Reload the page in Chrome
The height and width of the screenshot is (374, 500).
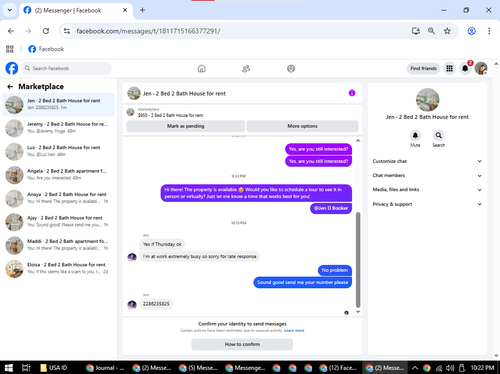coord(46,31)
